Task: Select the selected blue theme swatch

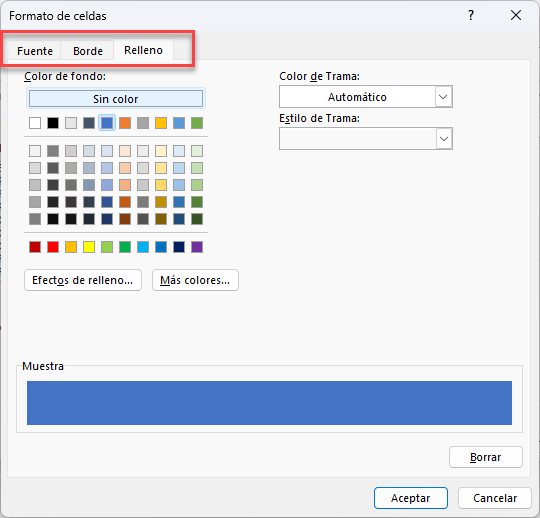Action: coord(107,123)
